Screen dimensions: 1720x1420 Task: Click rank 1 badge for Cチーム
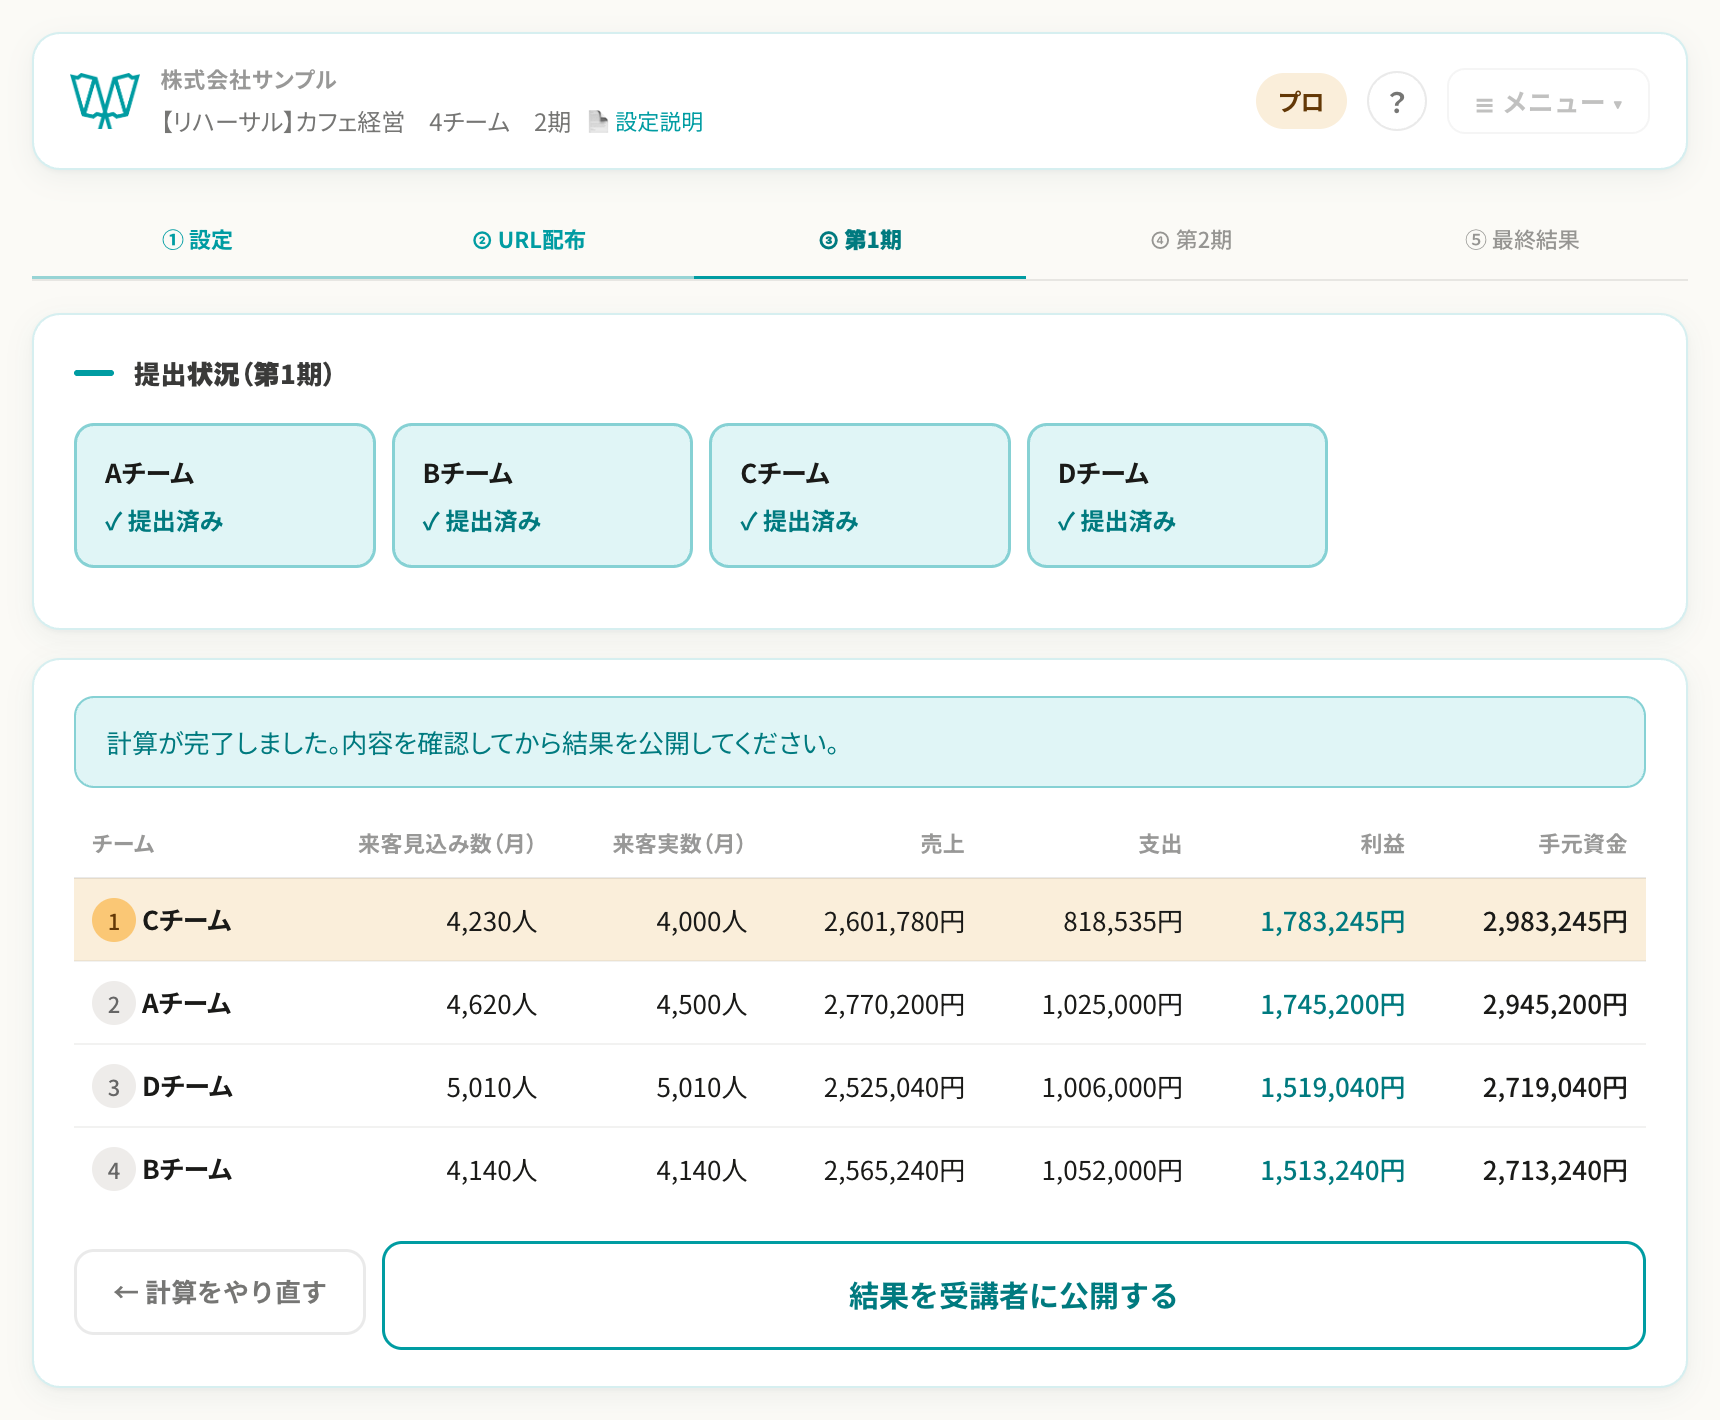pyautogui.click(x=114, y=921)
